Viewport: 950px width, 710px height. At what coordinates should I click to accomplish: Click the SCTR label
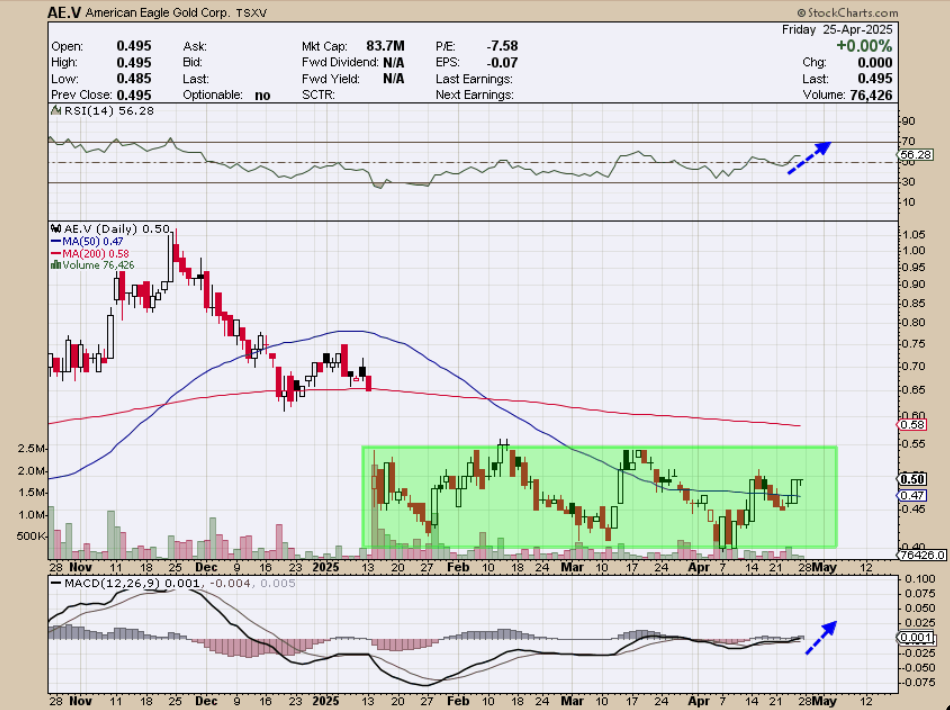(x=319, y=95)
